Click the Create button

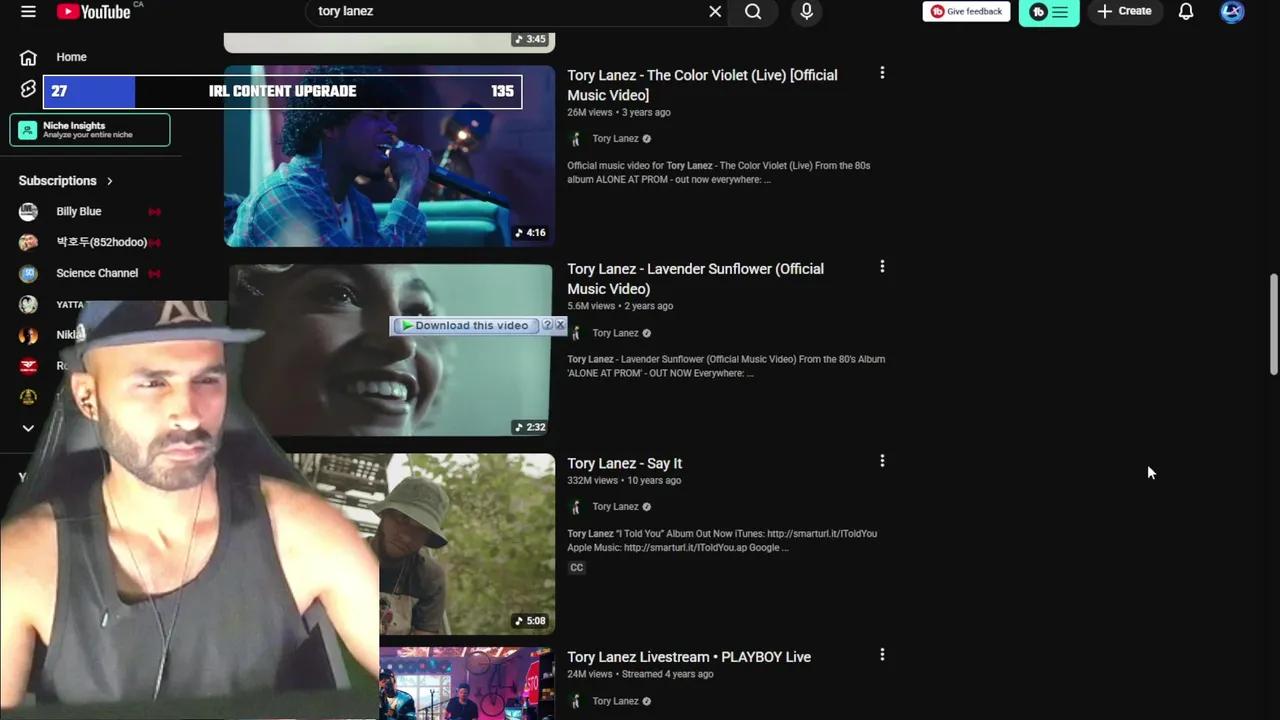coord(1125,11)
